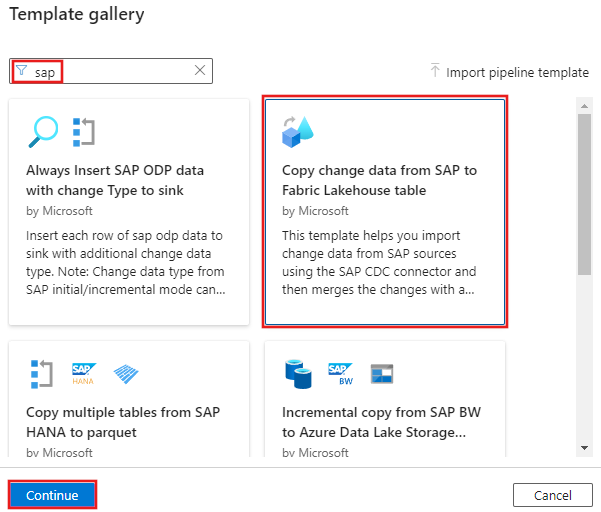Screen dimensions: 601x512
Task: Click the template search input field
Action: (111, 71)
